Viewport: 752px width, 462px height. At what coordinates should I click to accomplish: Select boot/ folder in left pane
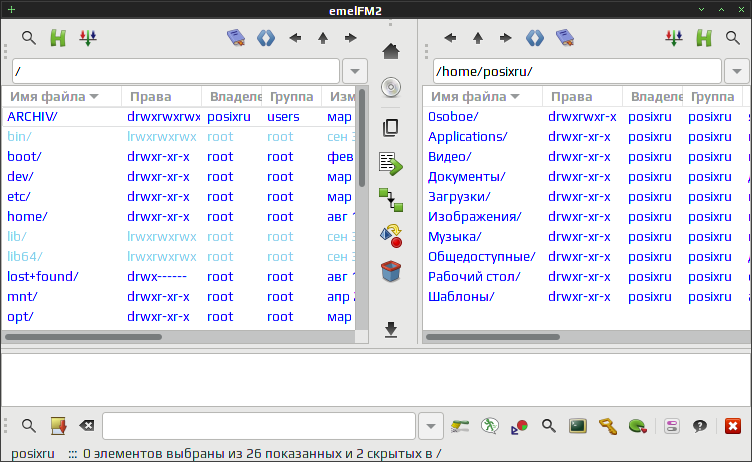[x=24, y=156]
